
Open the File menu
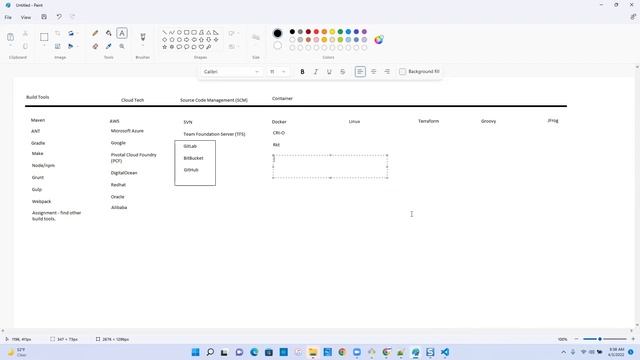8,17
